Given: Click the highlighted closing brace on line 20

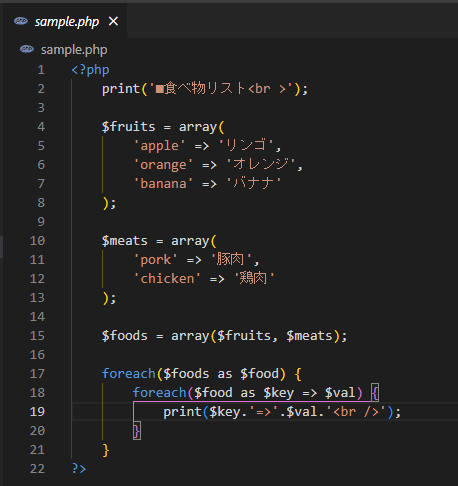Looking at the screenshot, I should [137, 431].
